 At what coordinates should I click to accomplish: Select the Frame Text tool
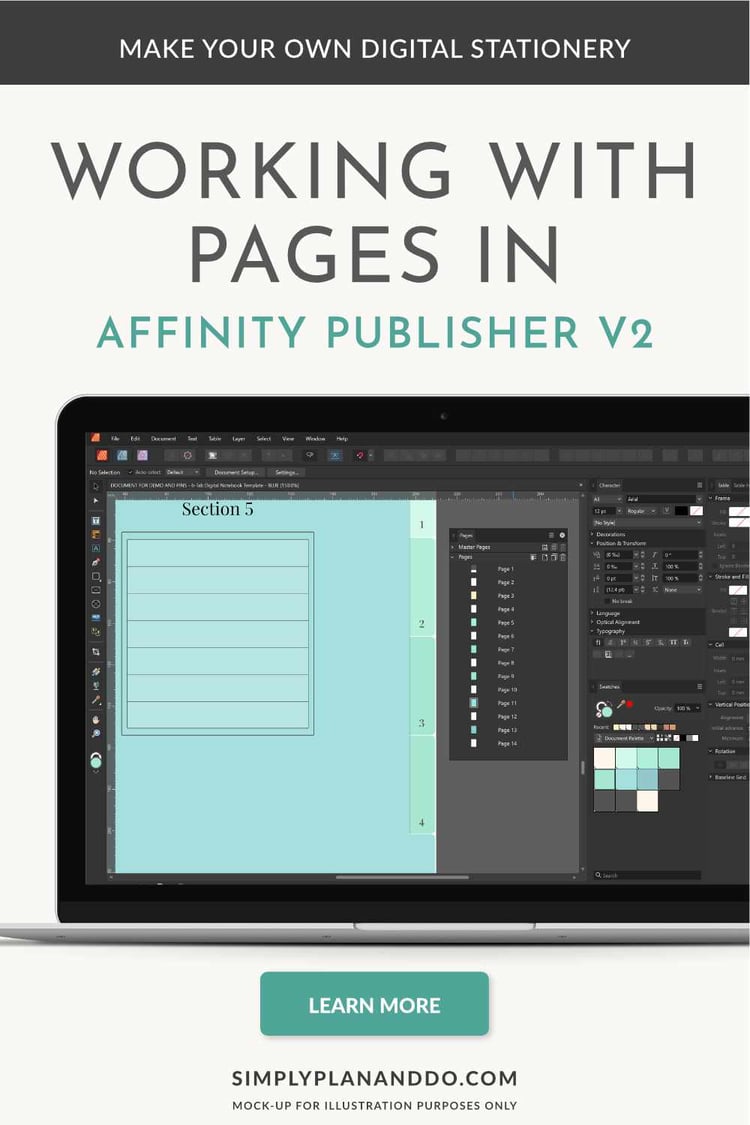(x=95, y=520)
